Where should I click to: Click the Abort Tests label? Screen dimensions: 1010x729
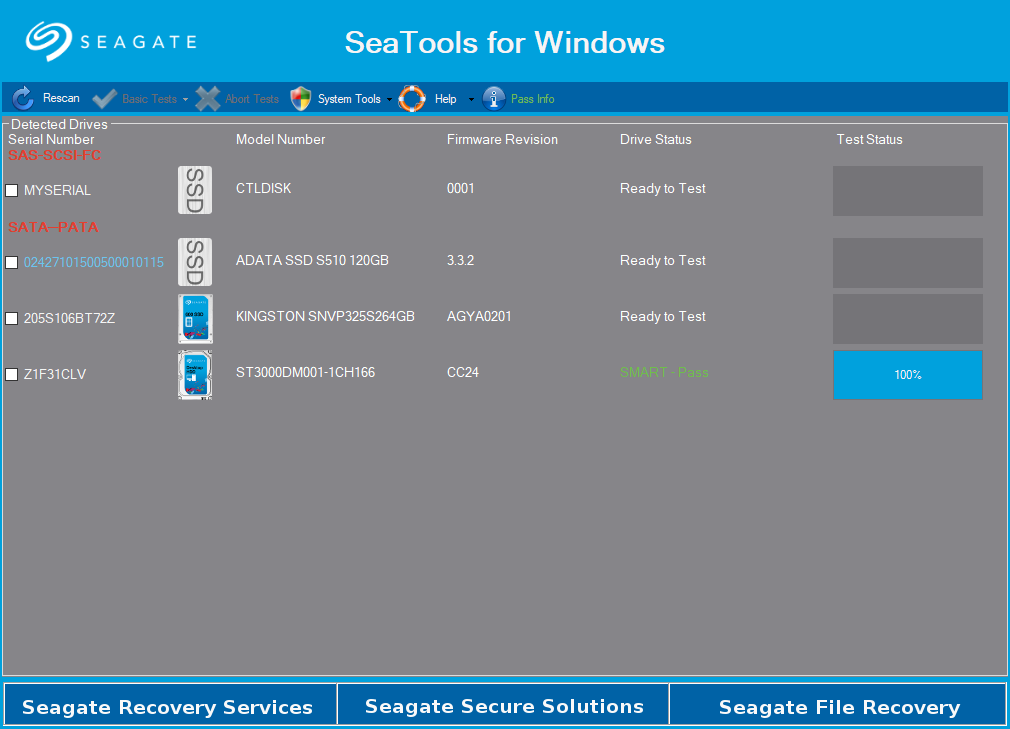coord(252,99)
